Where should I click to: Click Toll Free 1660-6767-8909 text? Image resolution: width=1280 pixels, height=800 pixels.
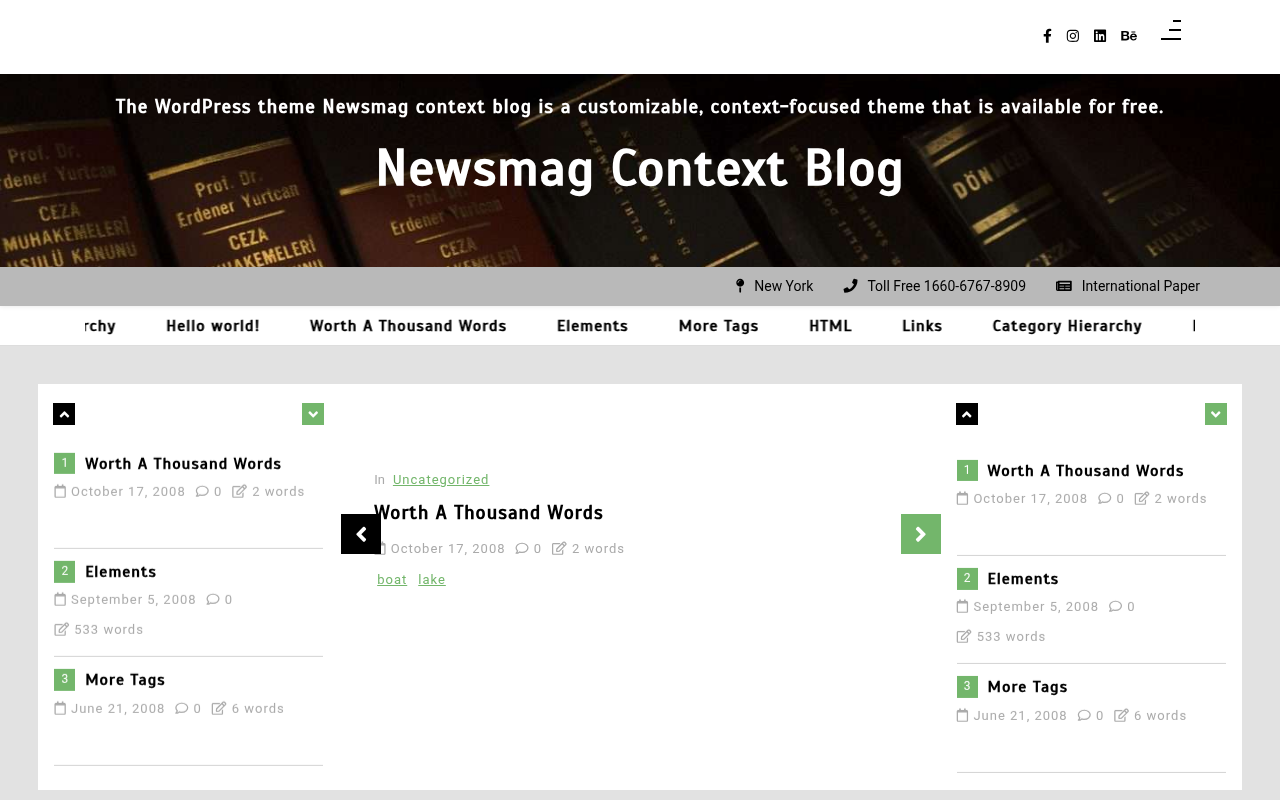947,286
